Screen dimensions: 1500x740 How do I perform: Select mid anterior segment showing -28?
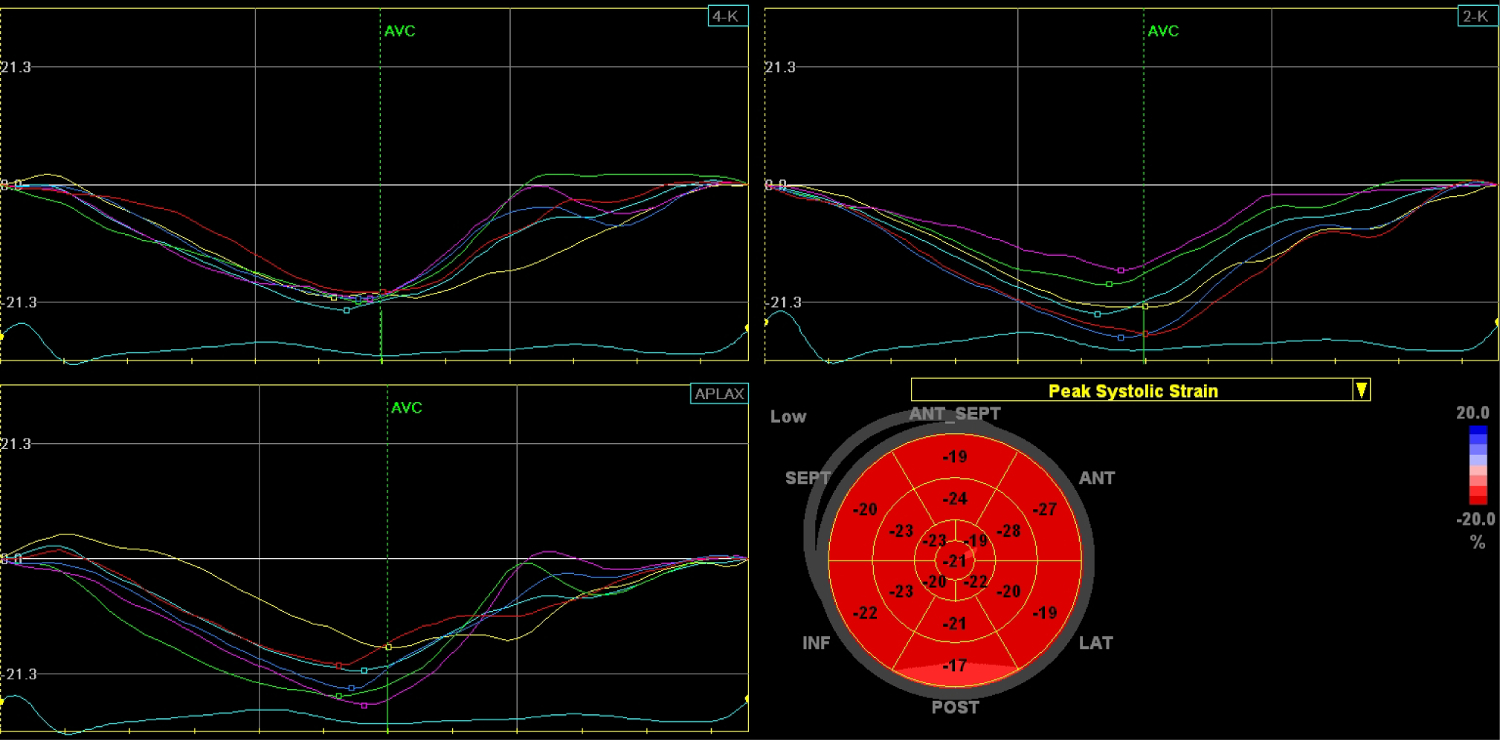pos(1009,531)
